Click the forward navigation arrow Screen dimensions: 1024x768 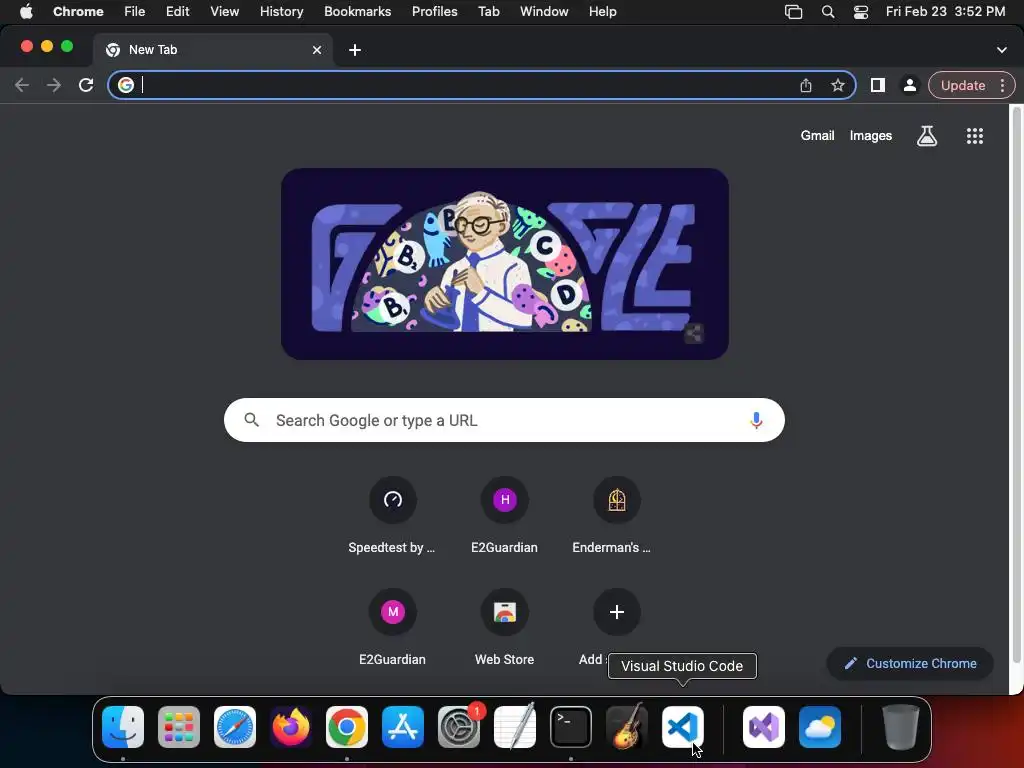pos(54,86)
